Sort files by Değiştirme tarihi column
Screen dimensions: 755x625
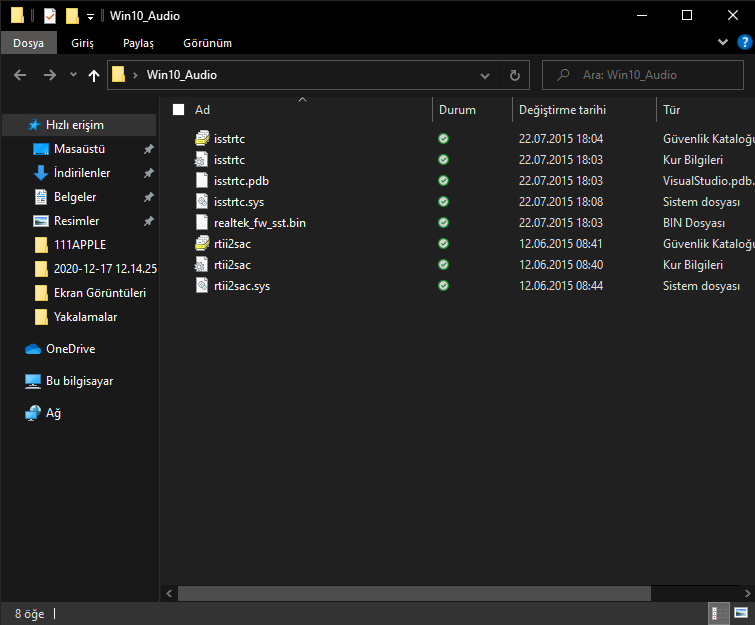[562, 110]
